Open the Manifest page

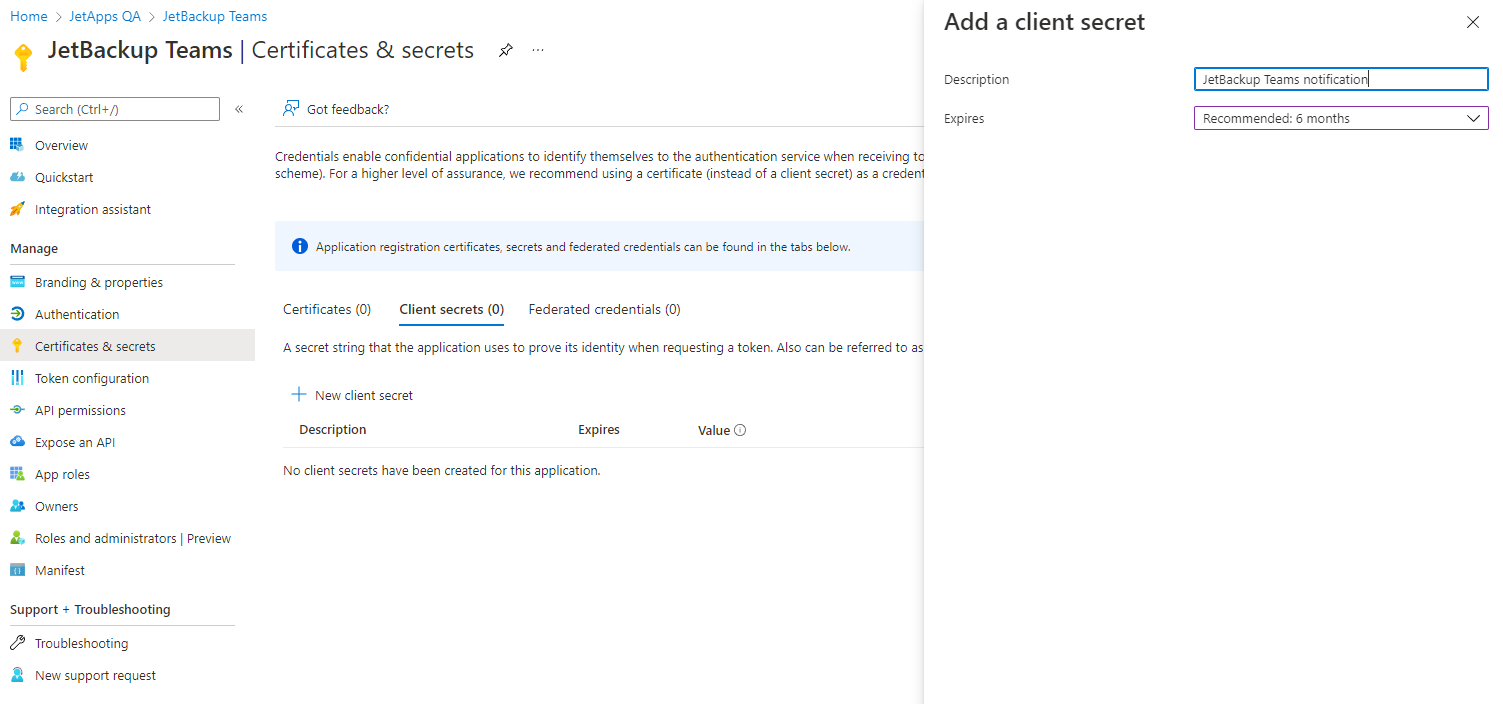coord(60,570)
